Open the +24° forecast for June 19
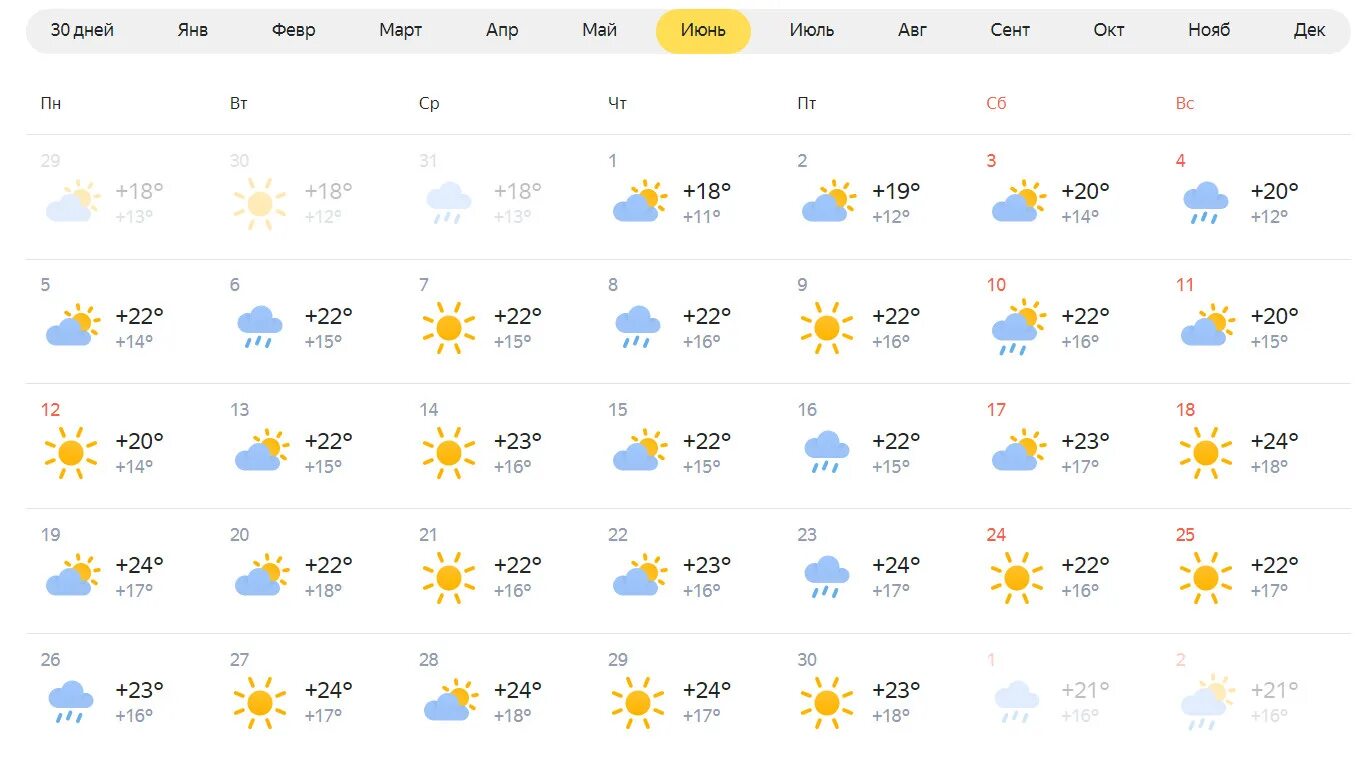Viewport: 1369px width, 771px height. [x=120, y=571]
